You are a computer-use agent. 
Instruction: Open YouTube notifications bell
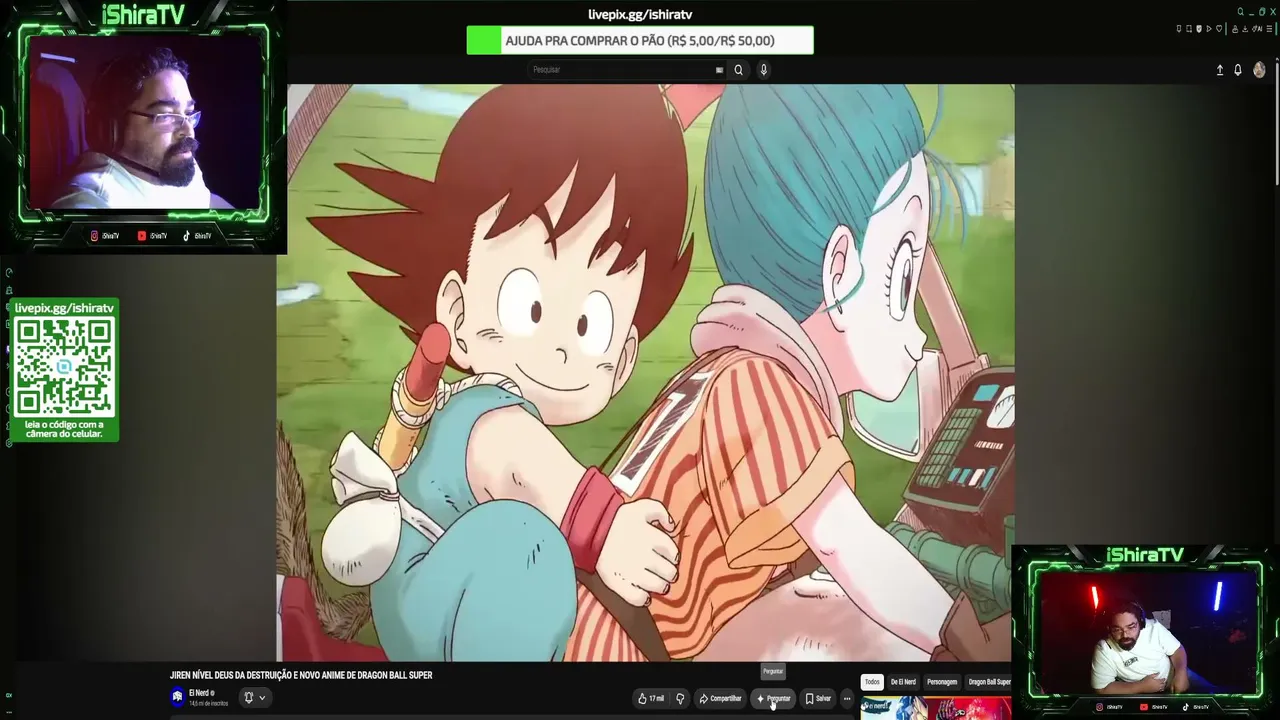[x=1238, y=70]
